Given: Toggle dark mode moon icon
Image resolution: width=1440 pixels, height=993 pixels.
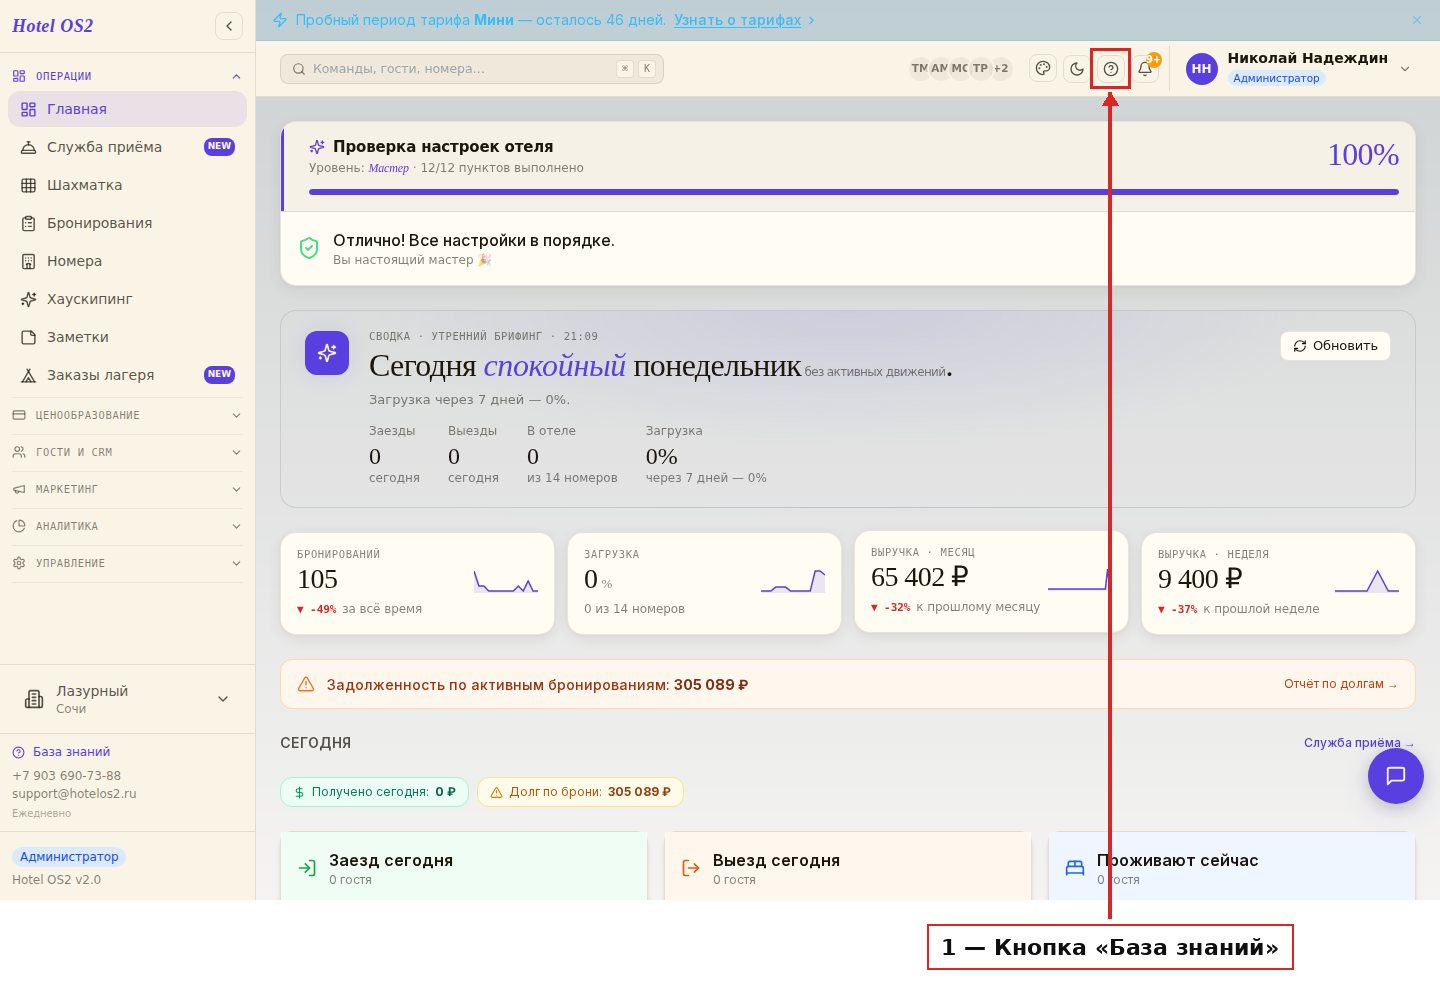Looking at the screenshot, I should tap(1077, 69).
